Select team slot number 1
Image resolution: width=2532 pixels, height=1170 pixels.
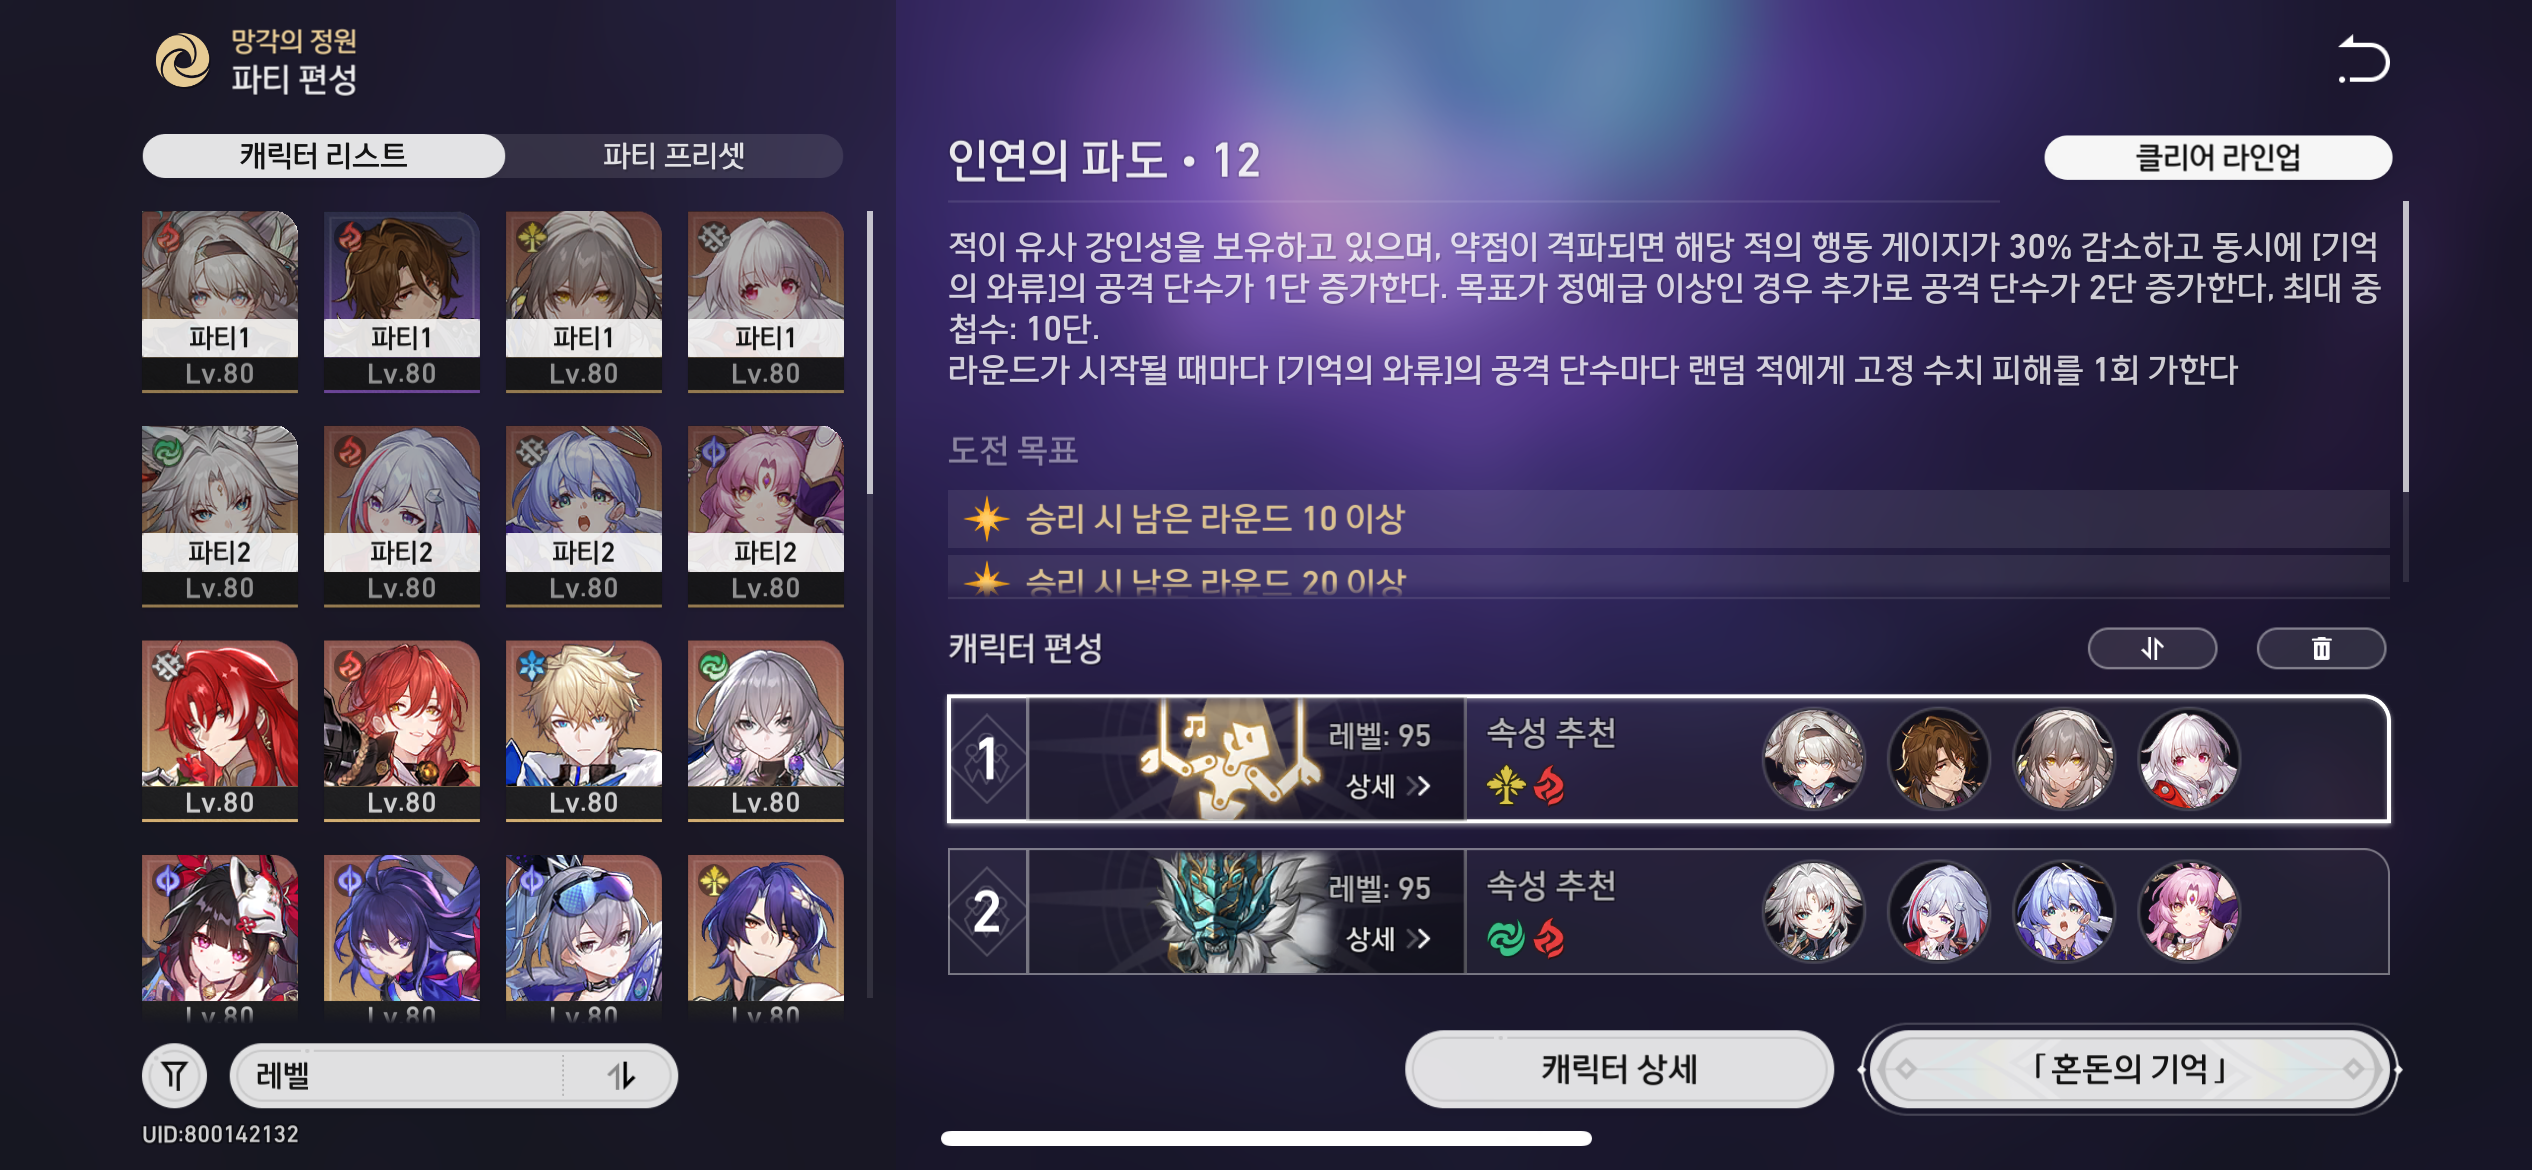(x=988, y=759)
